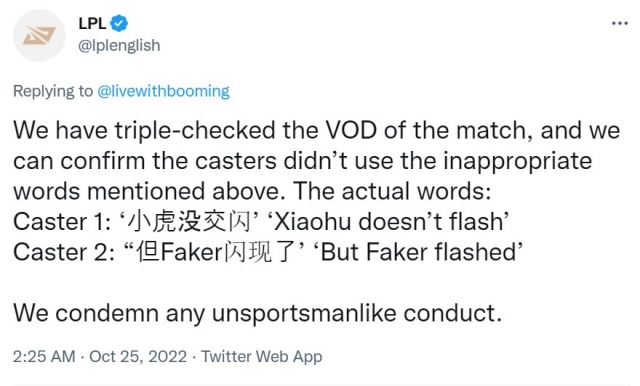The height and width of the screenshot is (386, 640).
Task: Click the Twitter Web App source label
Action: 262,356
